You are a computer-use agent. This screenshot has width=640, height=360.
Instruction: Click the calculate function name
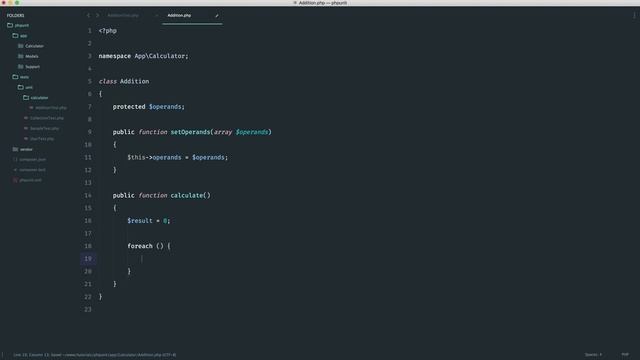click(x=187, y=195)
